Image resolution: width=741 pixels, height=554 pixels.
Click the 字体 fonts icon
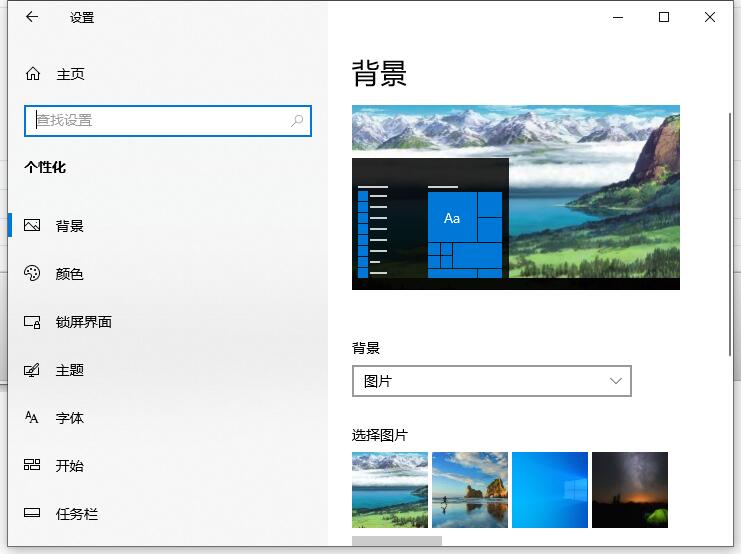click(x=32, y=417)
